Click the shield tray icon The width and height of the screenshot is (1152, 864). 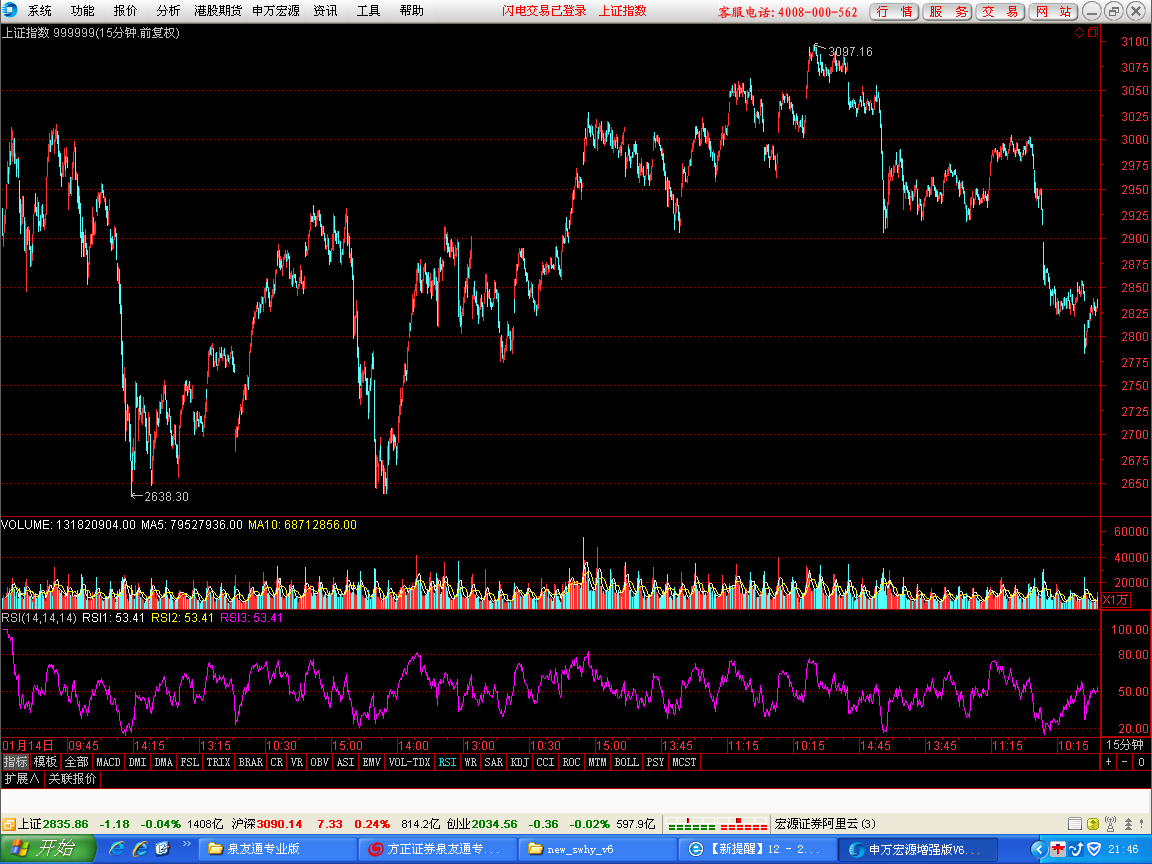[1094, 849]
